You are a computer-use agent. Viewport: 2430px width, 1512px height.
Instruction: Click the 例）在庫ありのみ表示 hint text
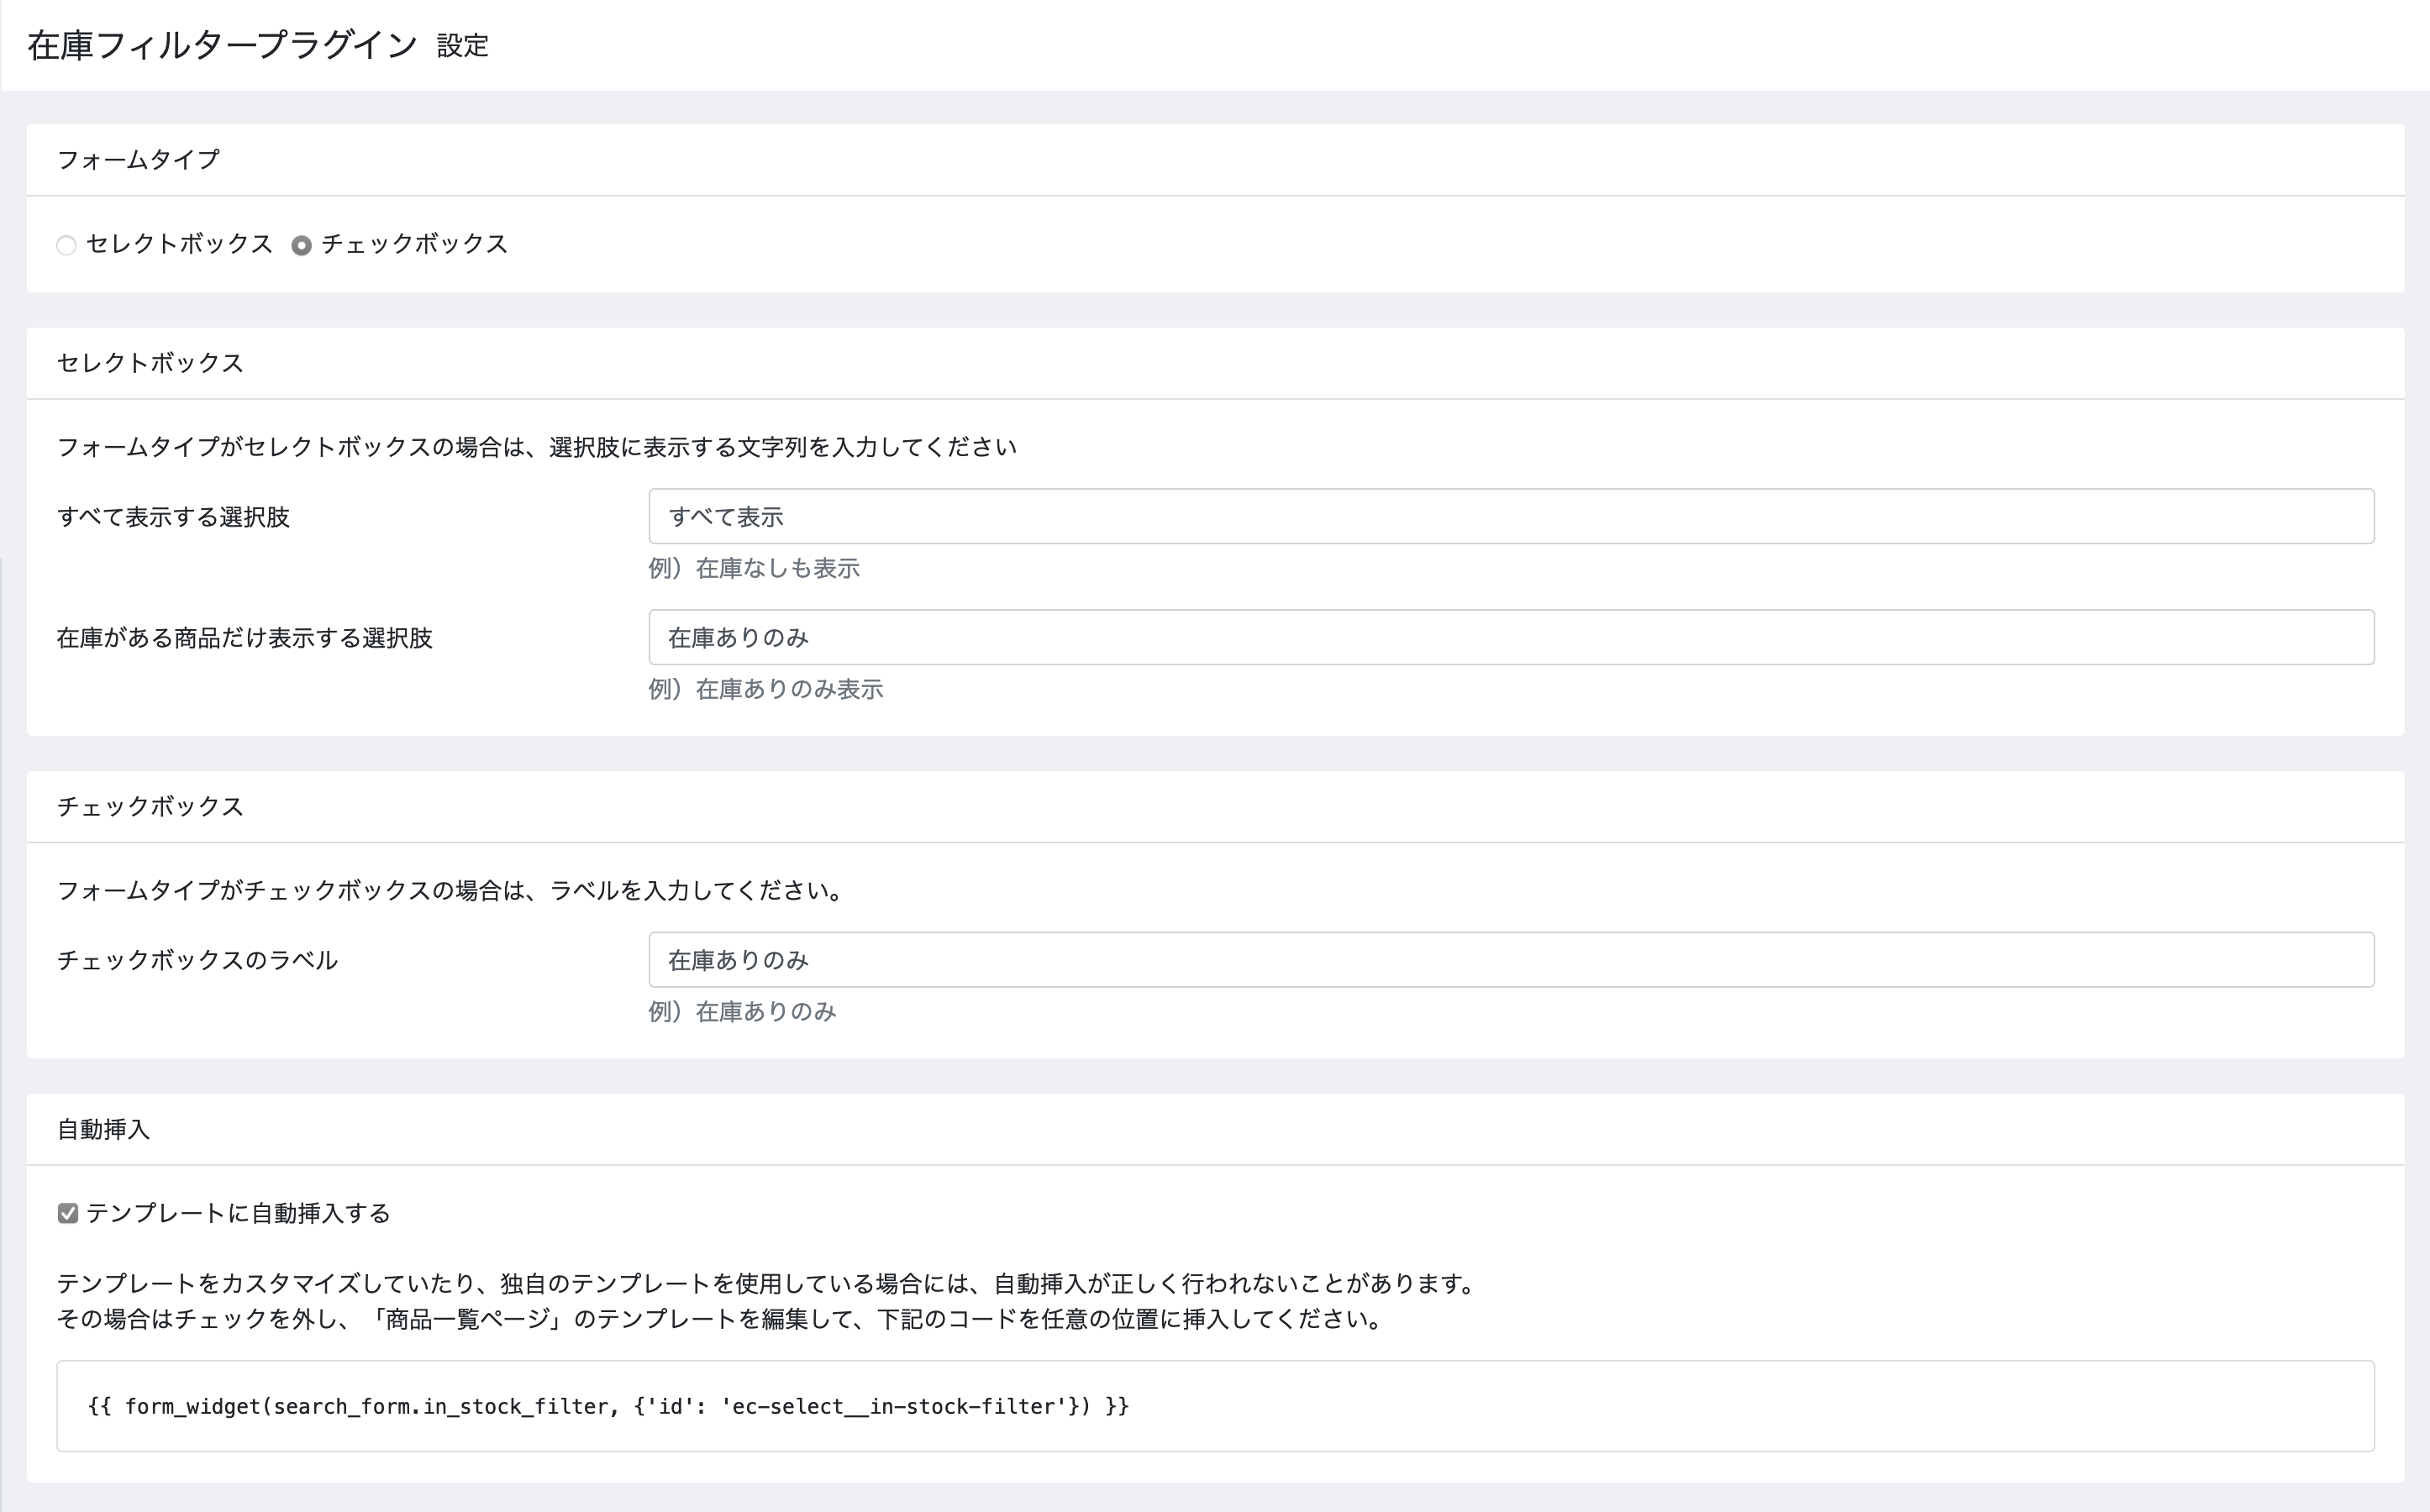pos(766,690)
